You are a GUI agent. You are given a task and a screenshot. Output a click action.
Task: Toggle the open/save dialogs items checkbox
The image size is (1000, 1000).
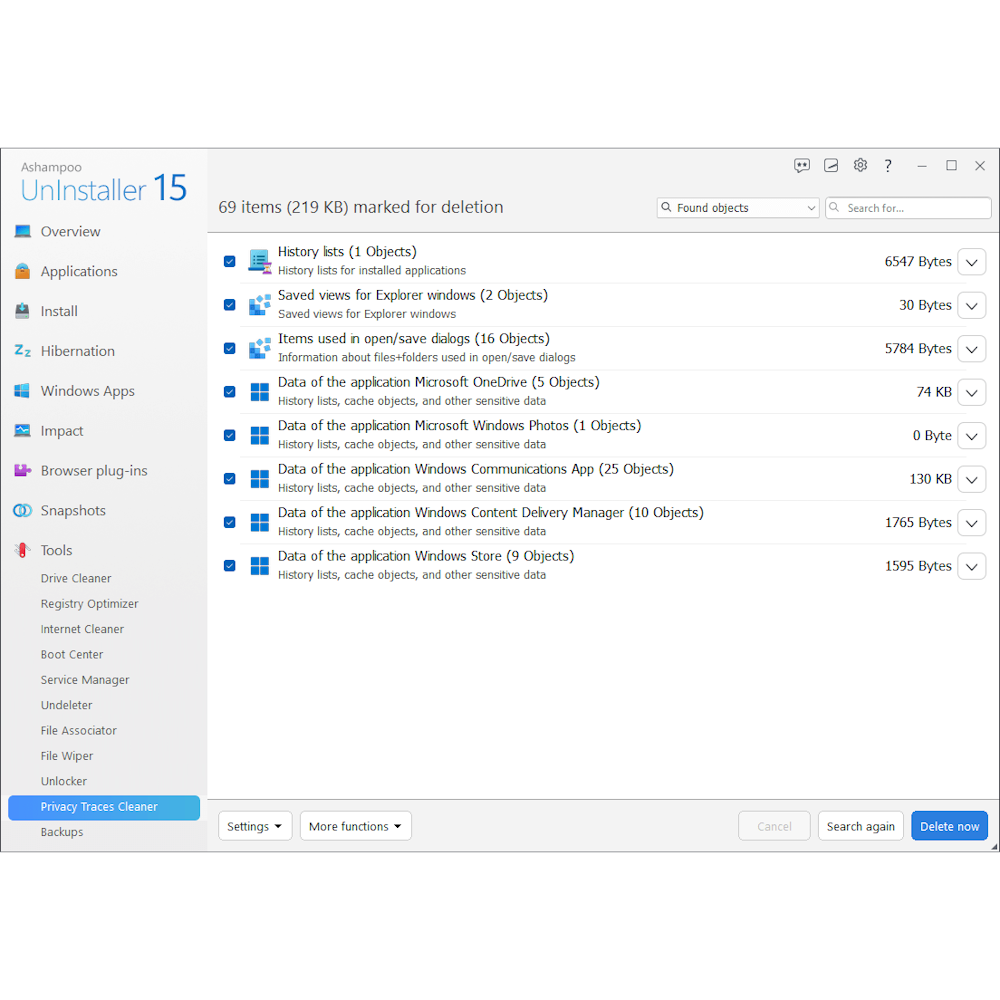point(230,348)
